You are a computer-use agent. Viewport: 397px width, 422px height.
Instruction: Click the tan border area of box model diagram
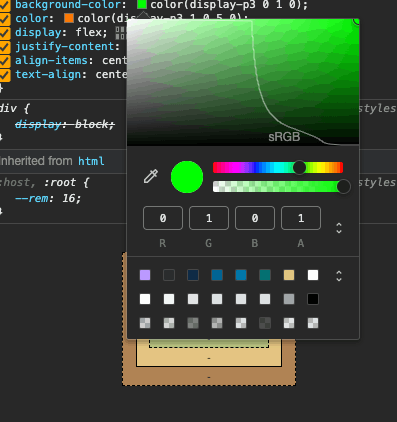209,358
